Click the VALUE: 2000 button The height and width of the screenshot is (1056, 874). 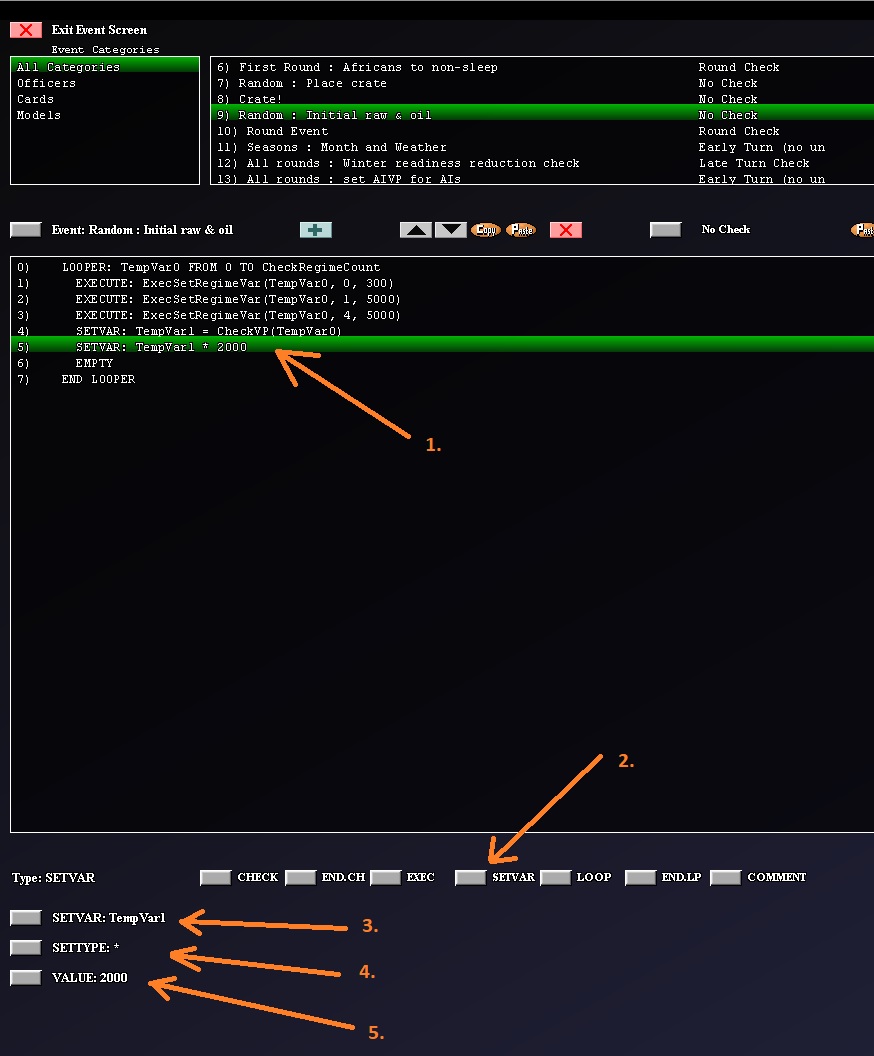coord(26,977)
